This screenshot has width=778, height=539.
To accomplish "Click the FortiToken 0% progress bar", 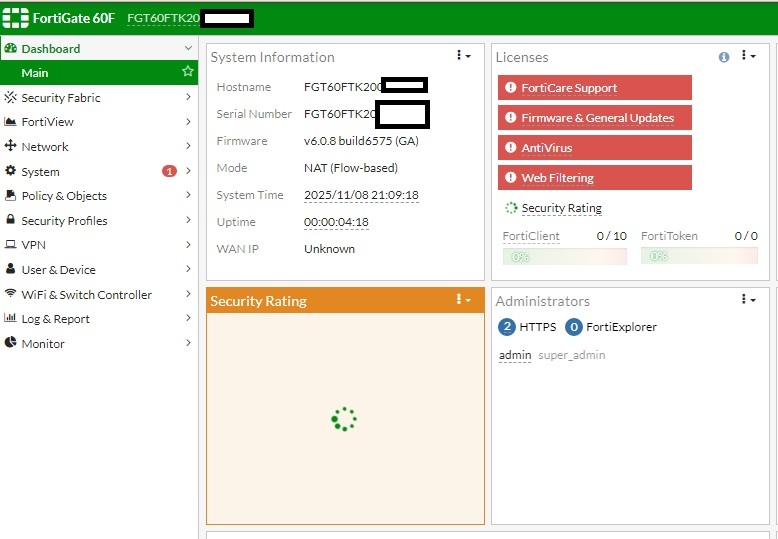I will (699, 256).
